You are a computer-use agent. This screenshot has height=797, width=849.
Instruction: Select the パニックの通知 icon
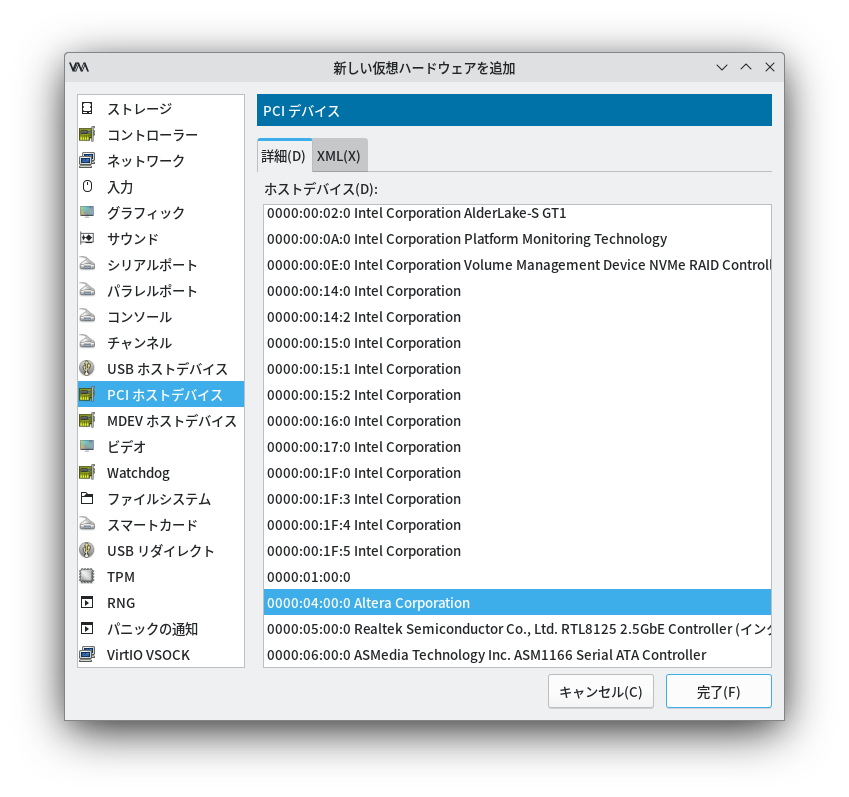click(x=87, y=628)
